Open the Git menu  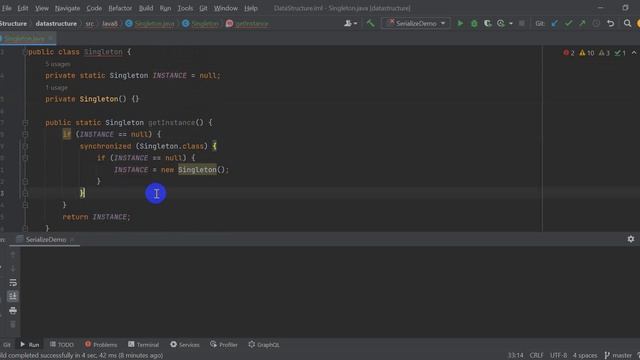pyautogui.click(x=203, y=8)
